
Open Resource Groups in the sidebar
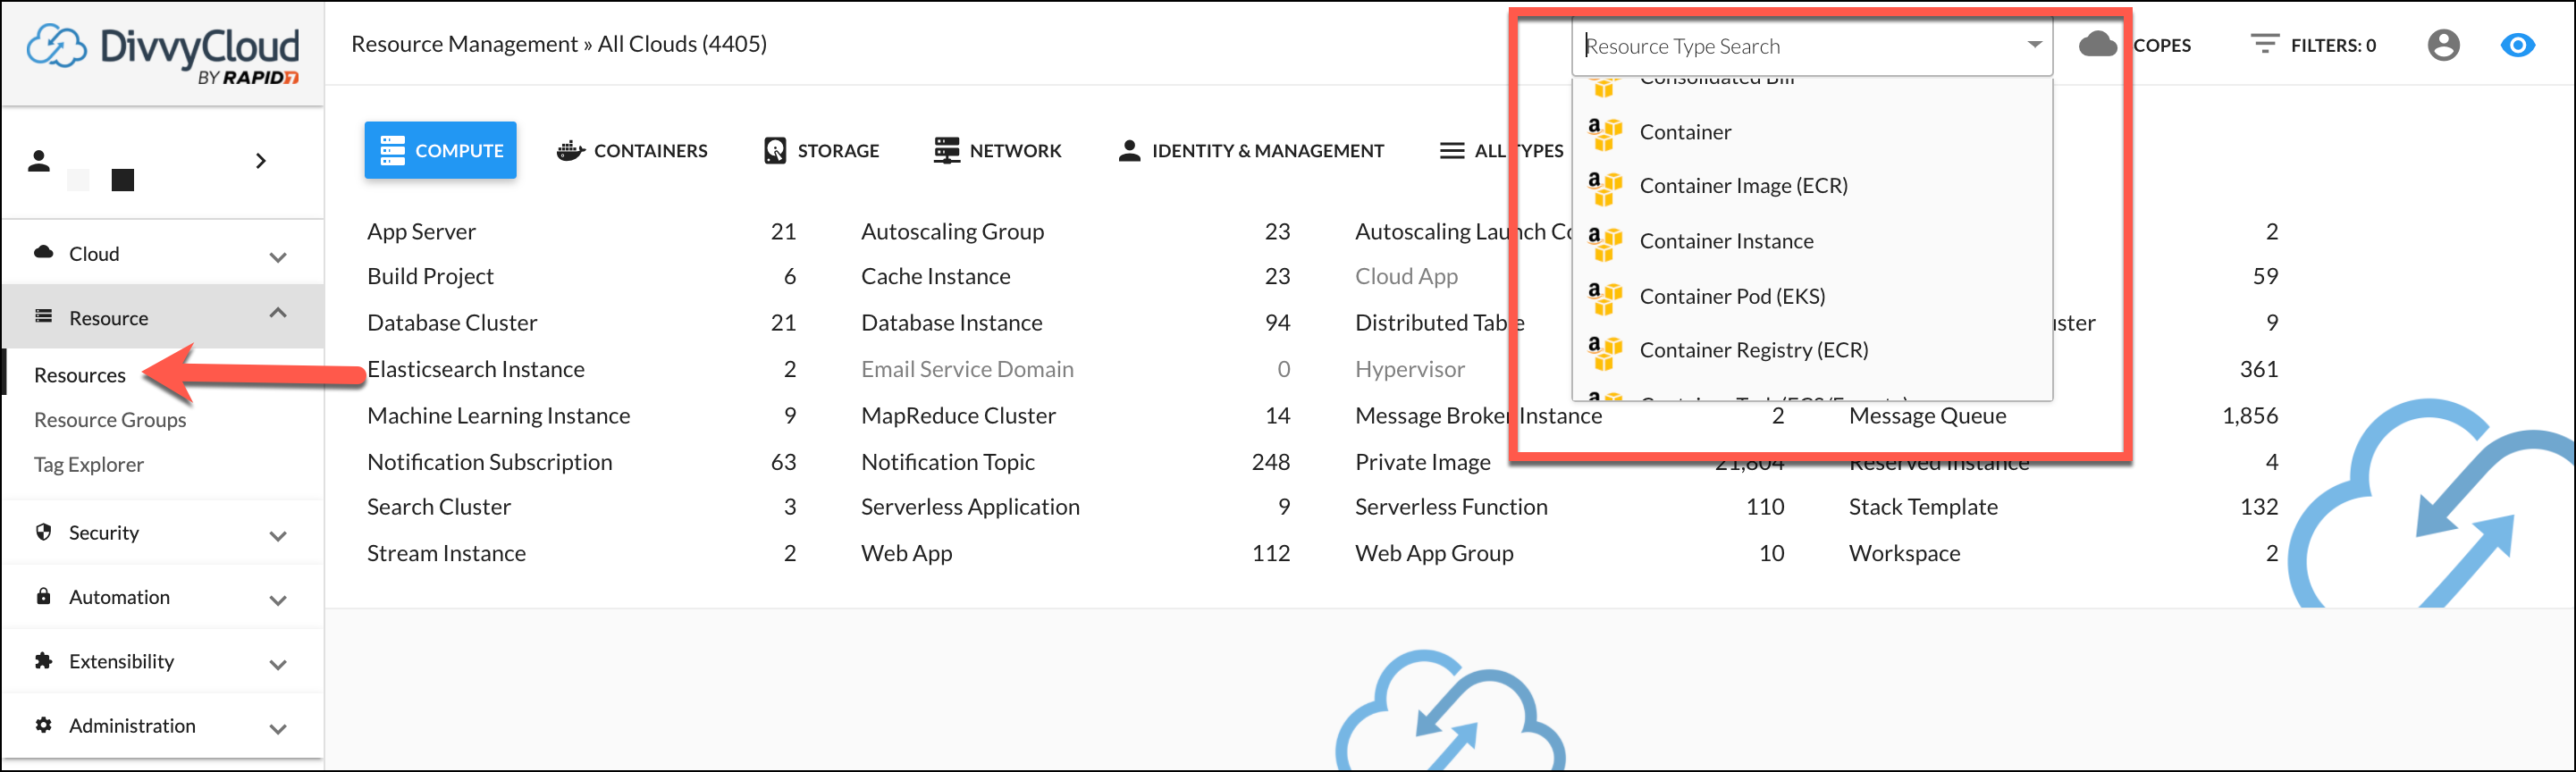click(110, 420)
